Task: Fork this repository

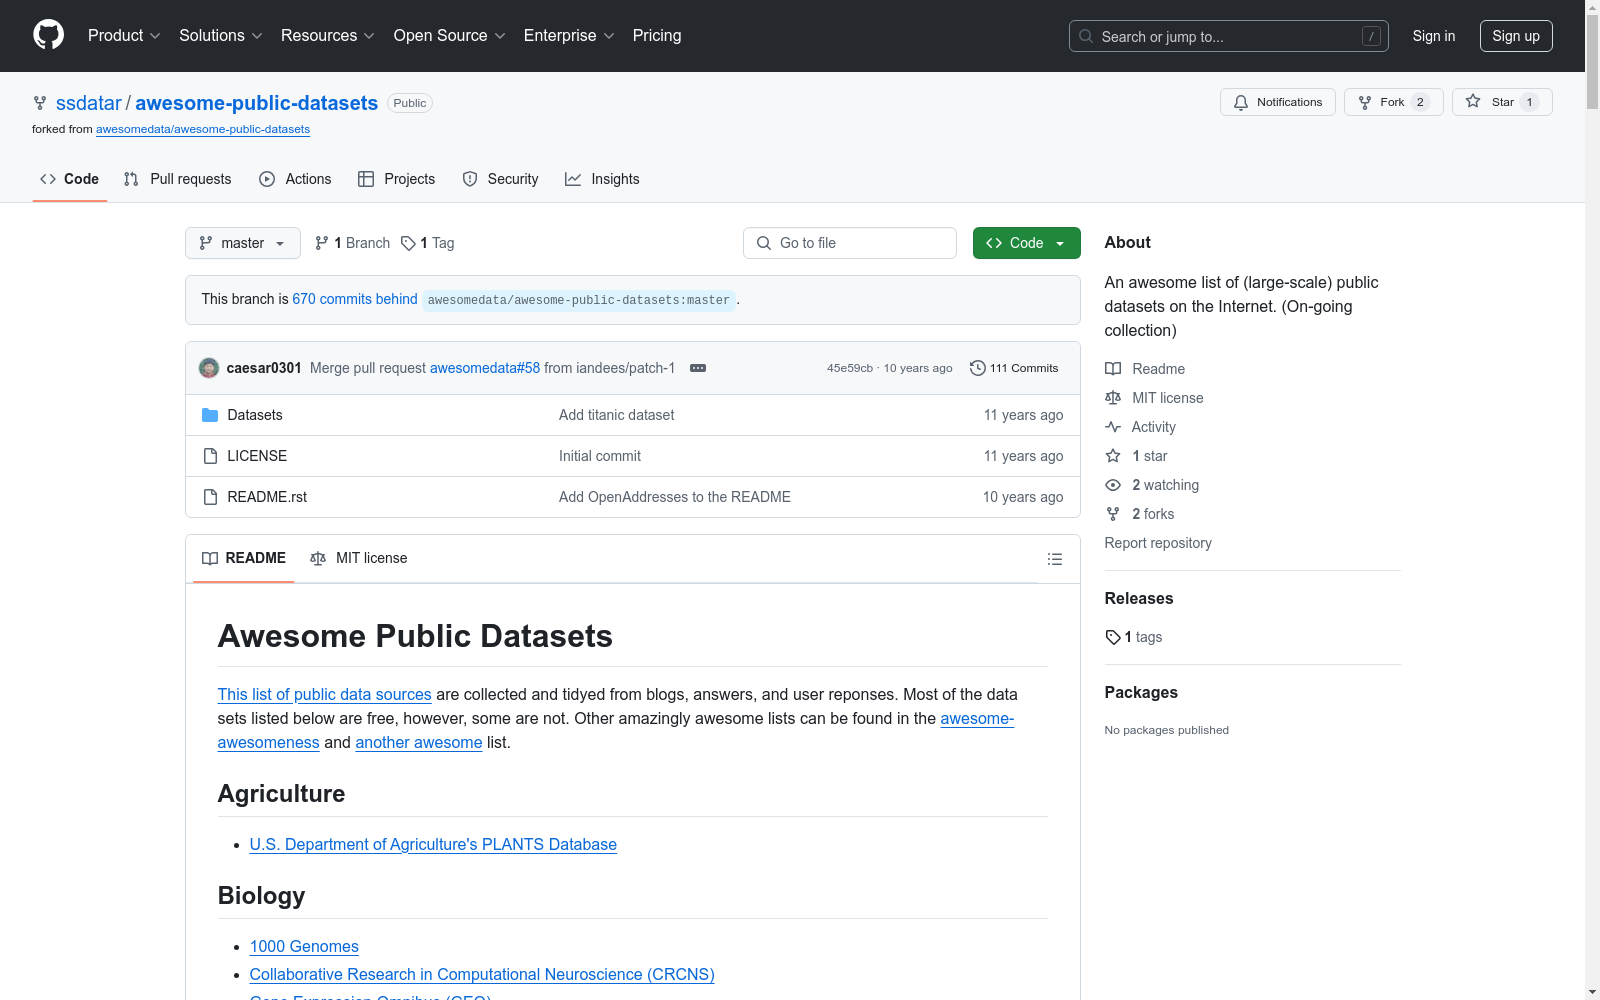Action: pos(1394,102)
